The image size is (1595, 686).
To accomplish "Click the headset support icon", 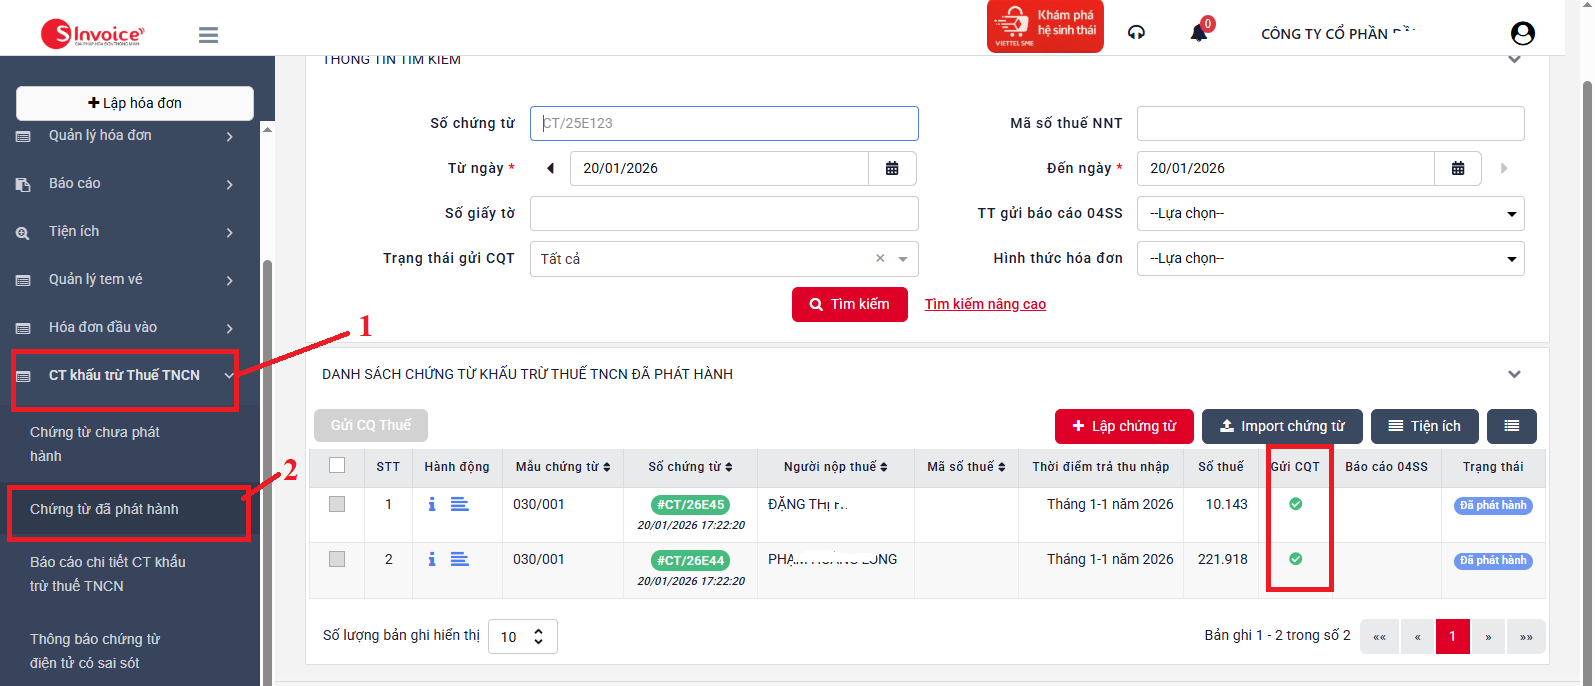I will point(1136,33).
